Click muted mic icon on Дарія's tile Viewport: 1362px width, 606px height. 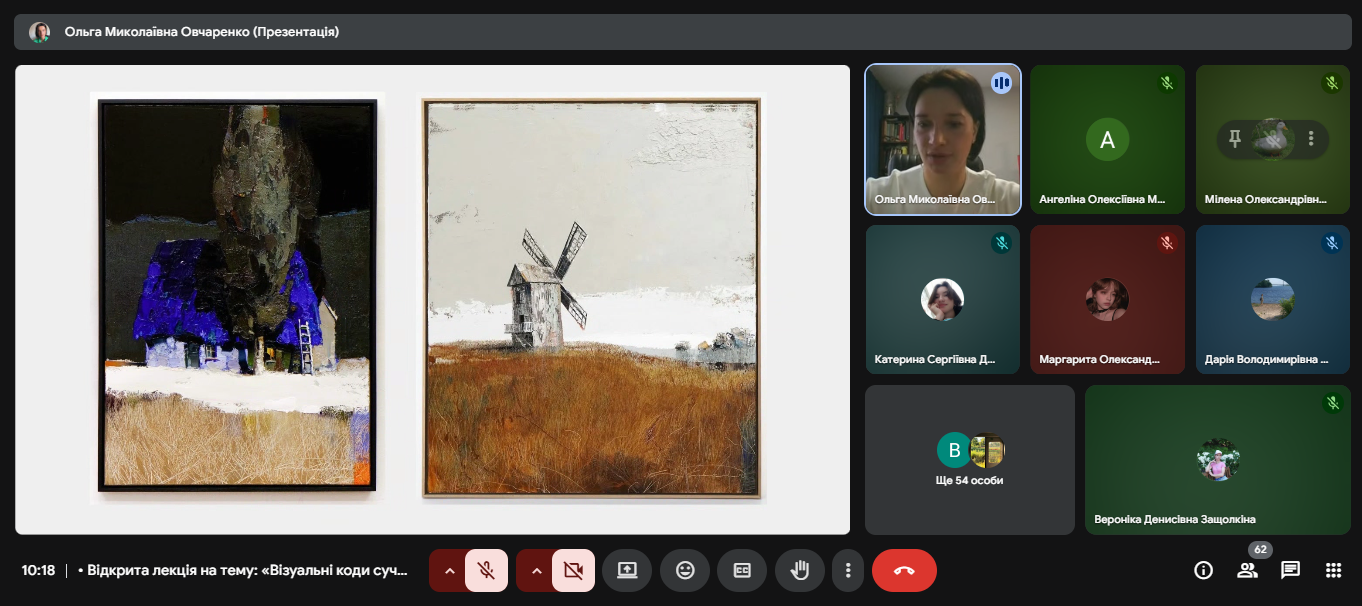(1332, 243)
